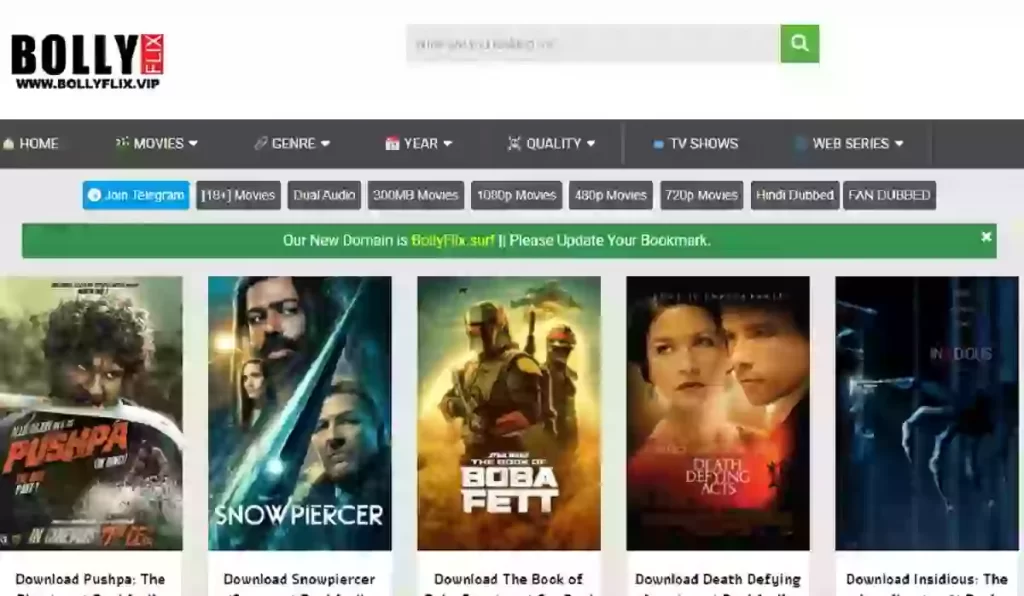Click the calendar icon beside YEAR

point(391,143)
